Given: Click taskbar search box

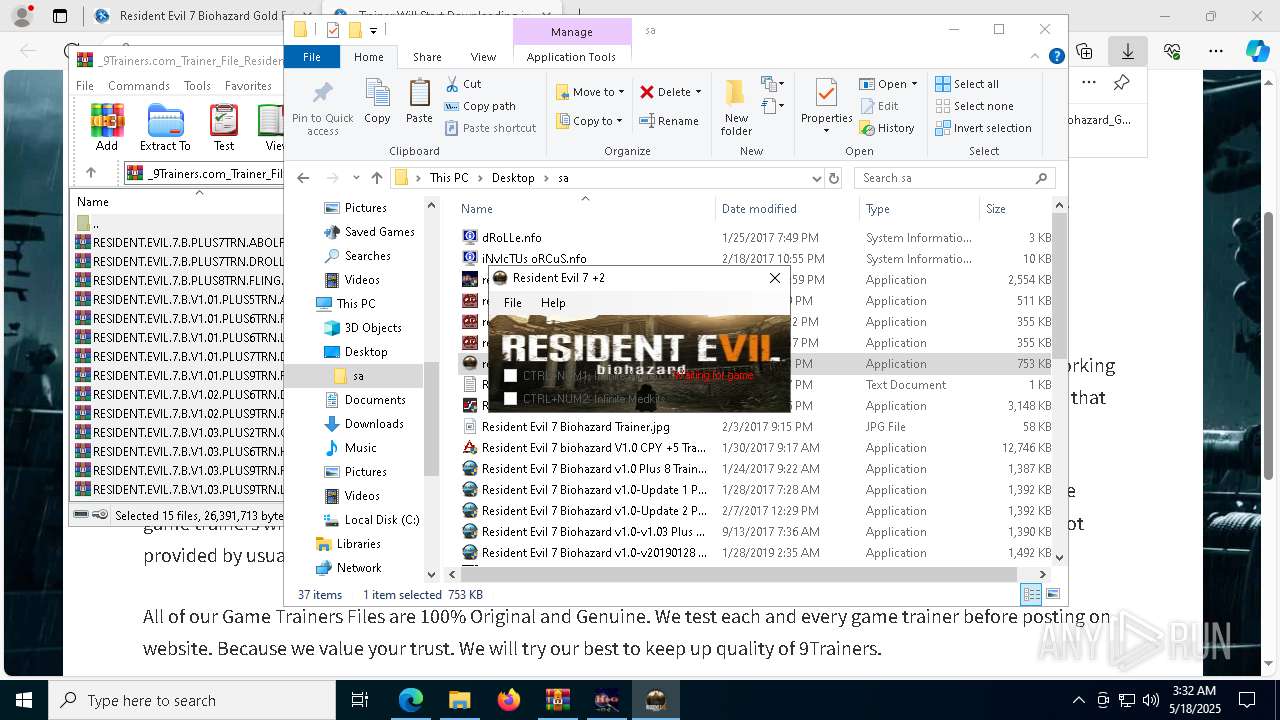Looking at the screenshot, I should 192,700.
